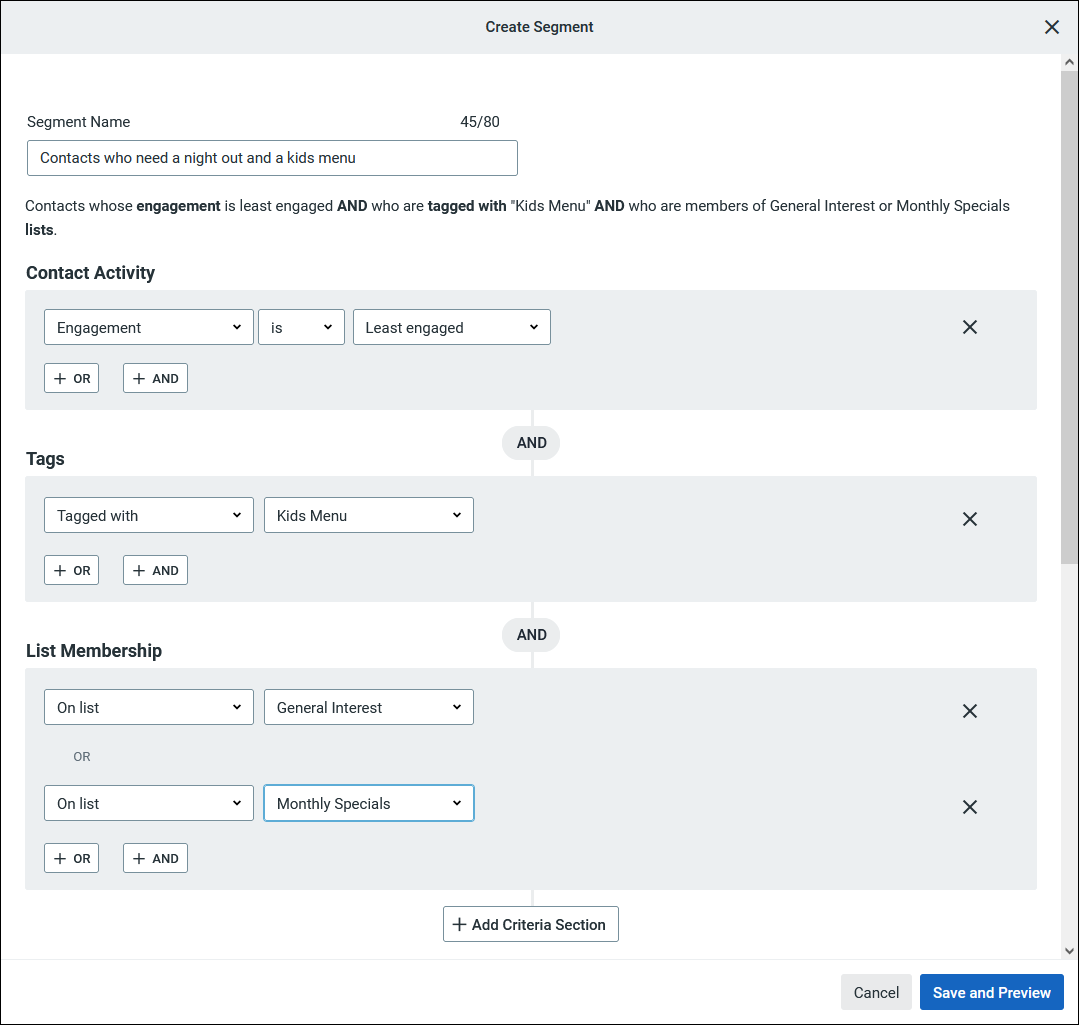Click the AND connector above List Membership
1079x1025 pixels.
(531, 635)
